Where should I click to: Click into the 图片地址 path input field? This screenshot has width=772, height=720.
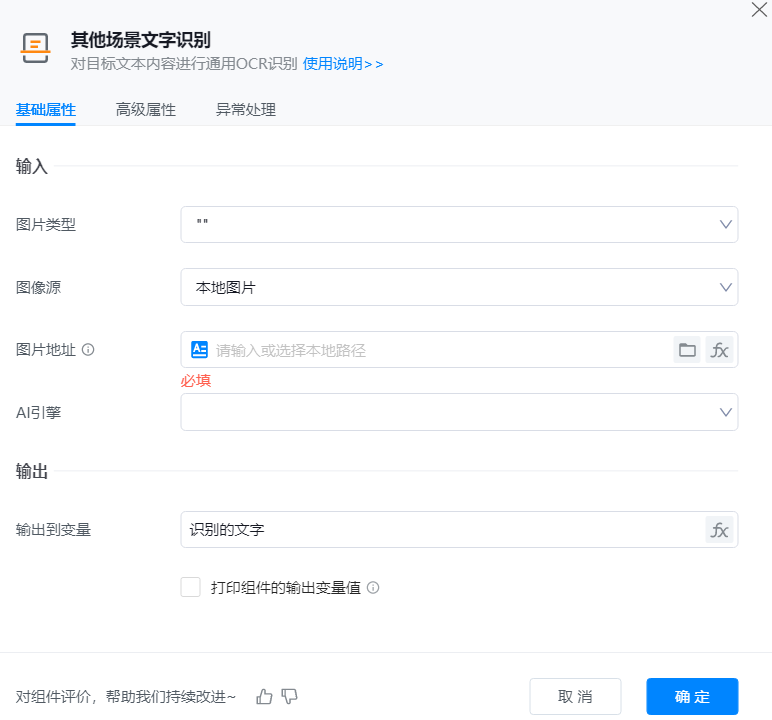click(x=440, y=350)
